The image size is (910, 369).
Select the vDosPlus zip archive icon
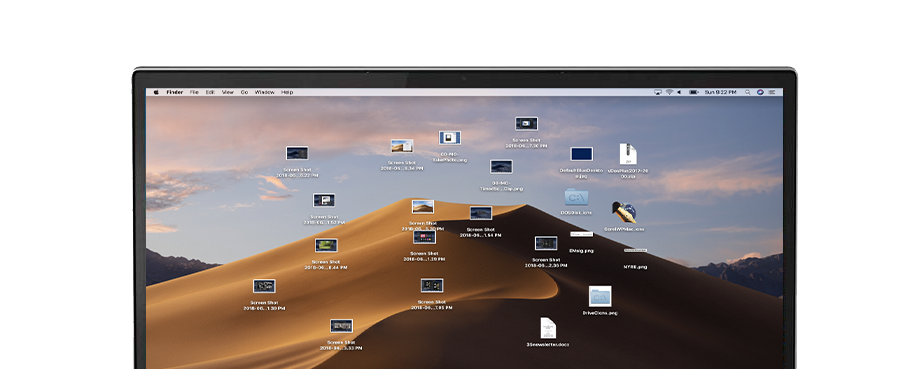[628, 154]
